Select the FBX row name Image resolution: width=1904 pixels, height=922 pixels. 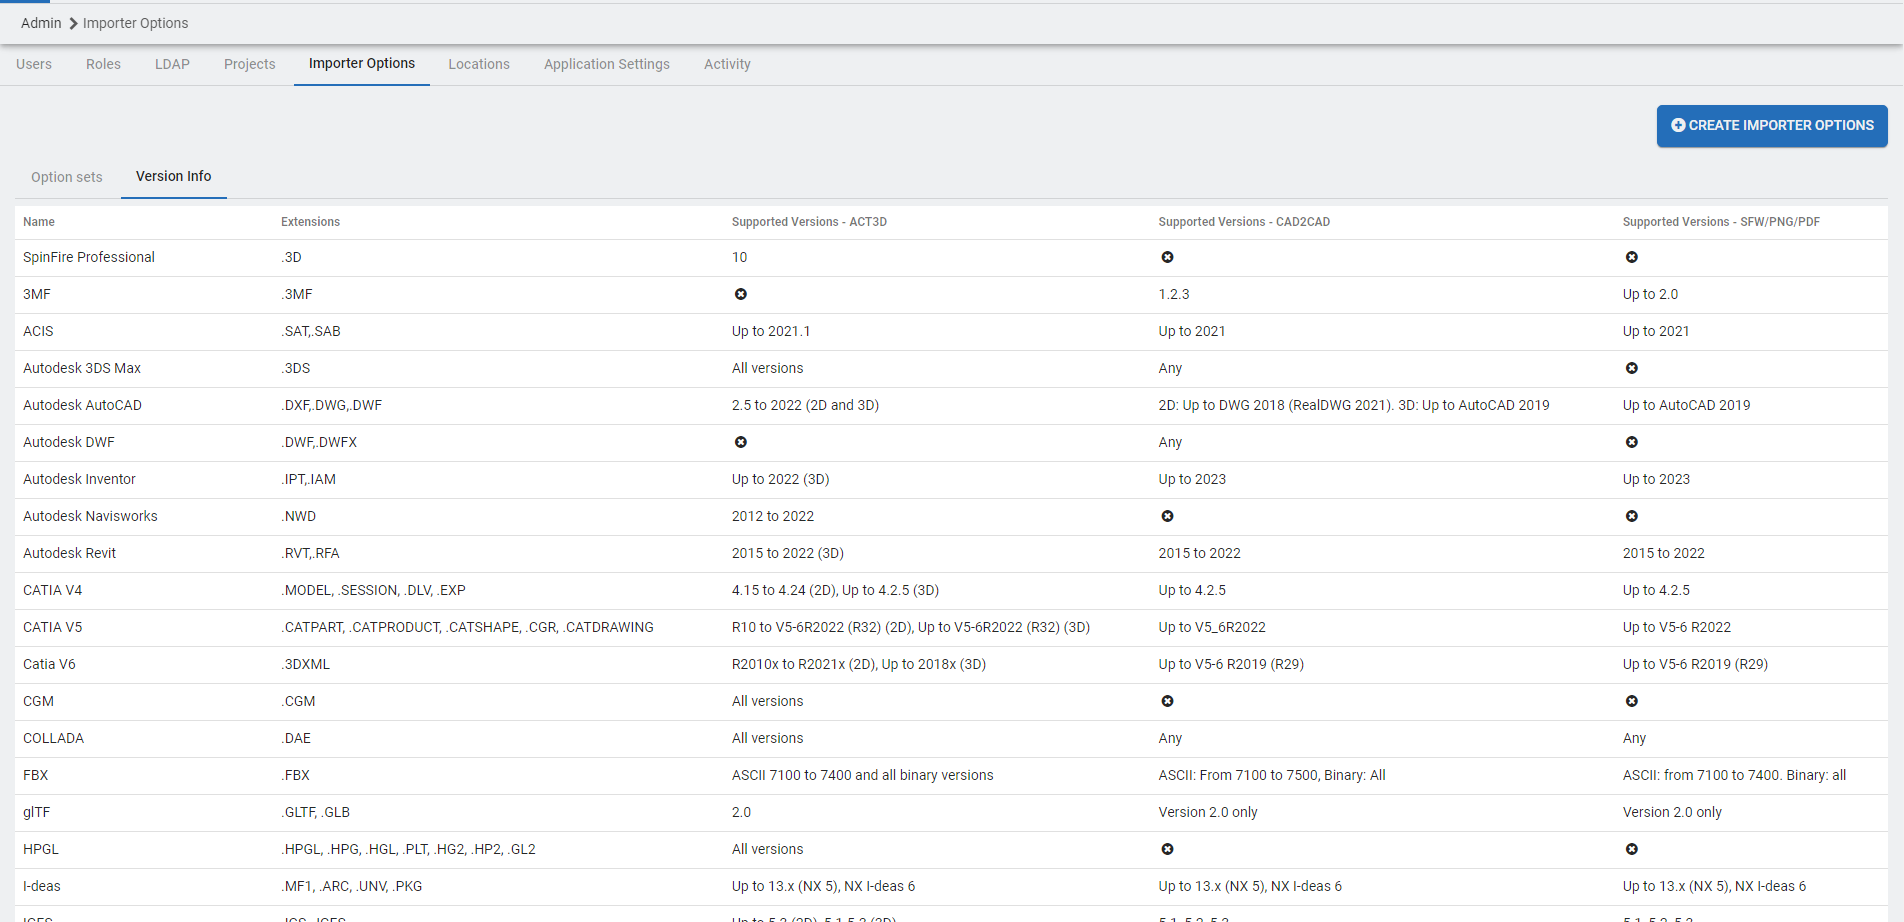click(x=36, y=775)
